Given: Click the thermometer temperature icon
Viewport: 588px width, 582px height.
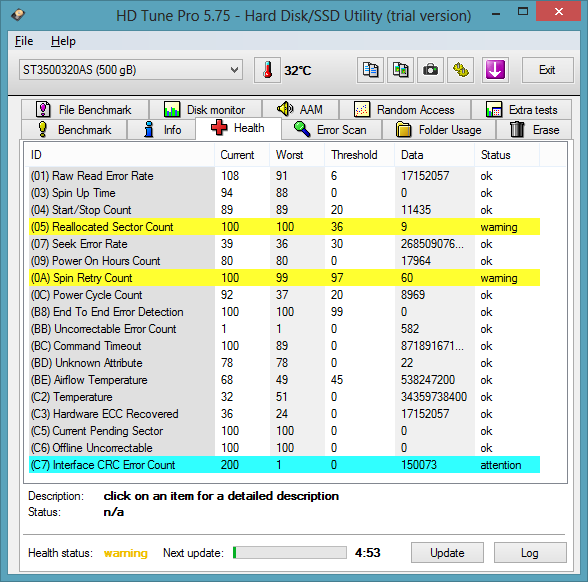Looking at the screenshot, I should pos(267,70).
